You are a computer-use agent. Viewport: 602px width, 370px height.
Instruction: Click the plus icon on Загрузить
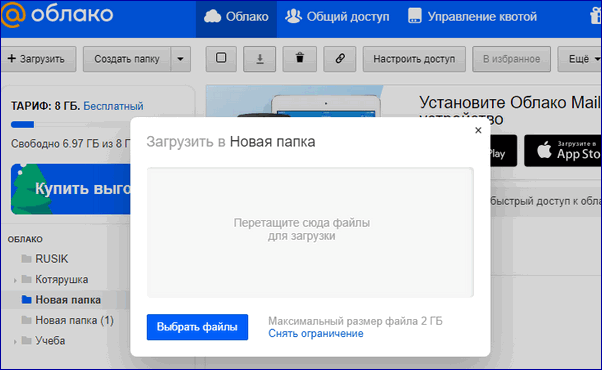[x=12, y=58]
